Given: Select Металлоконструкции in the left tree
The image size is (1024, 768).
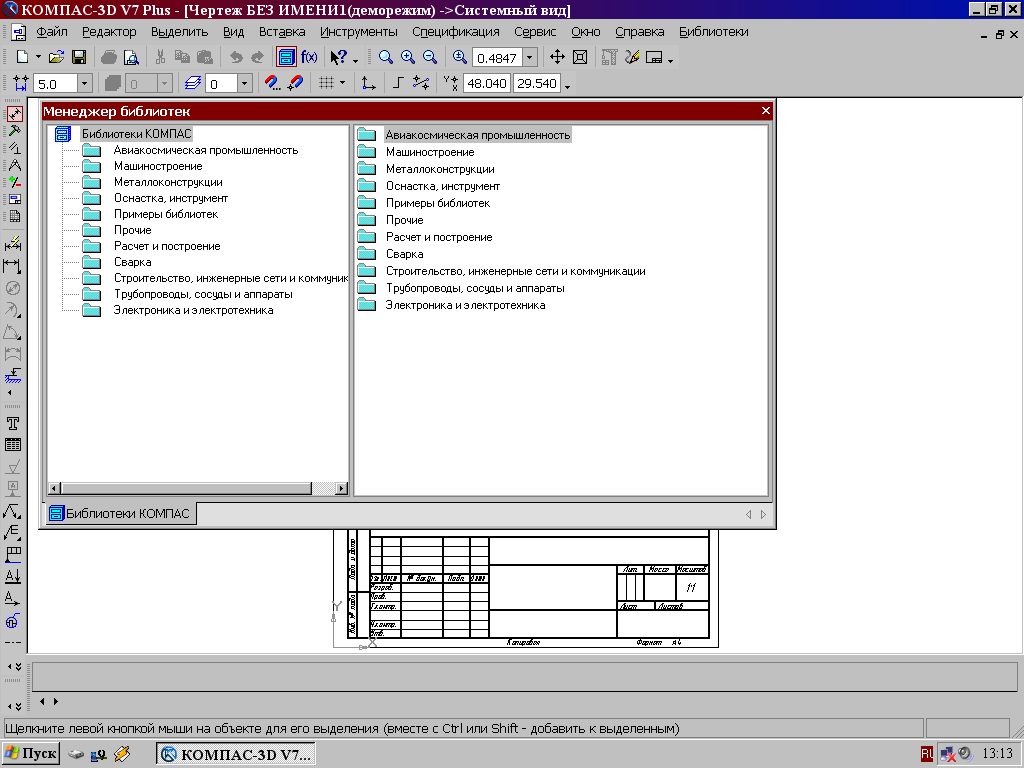Looking at the screenshot, I should (x=168, y=182).
